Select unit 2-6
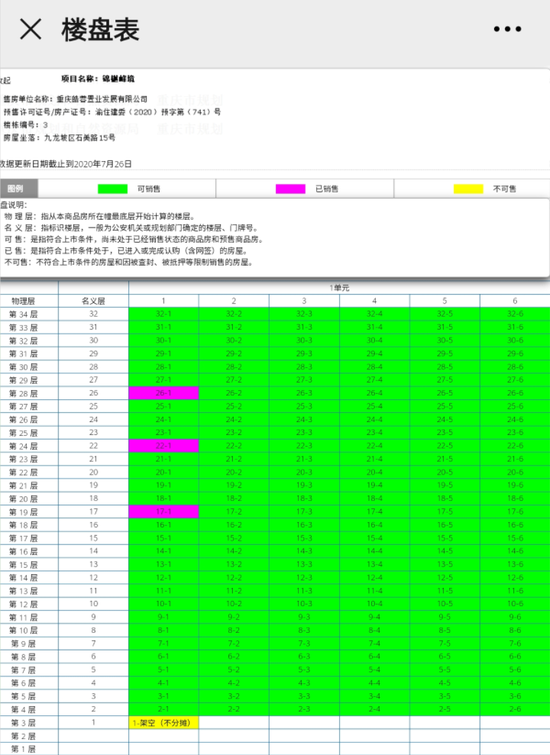The width and height of the screenshot is (550, 755). click(515, 709)
